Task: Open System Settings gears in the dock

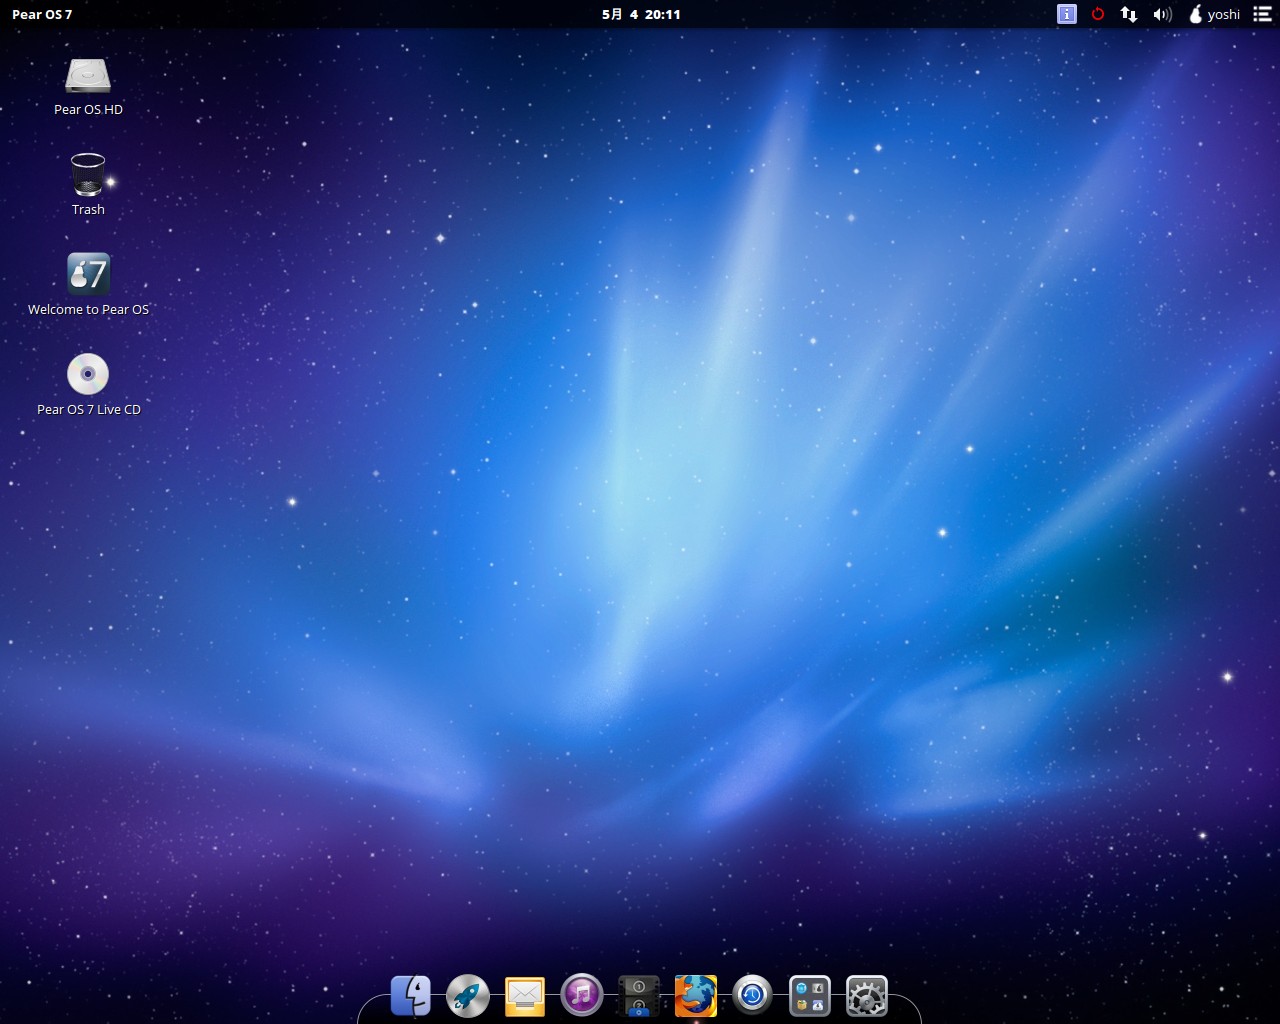Action: (866, 996)
